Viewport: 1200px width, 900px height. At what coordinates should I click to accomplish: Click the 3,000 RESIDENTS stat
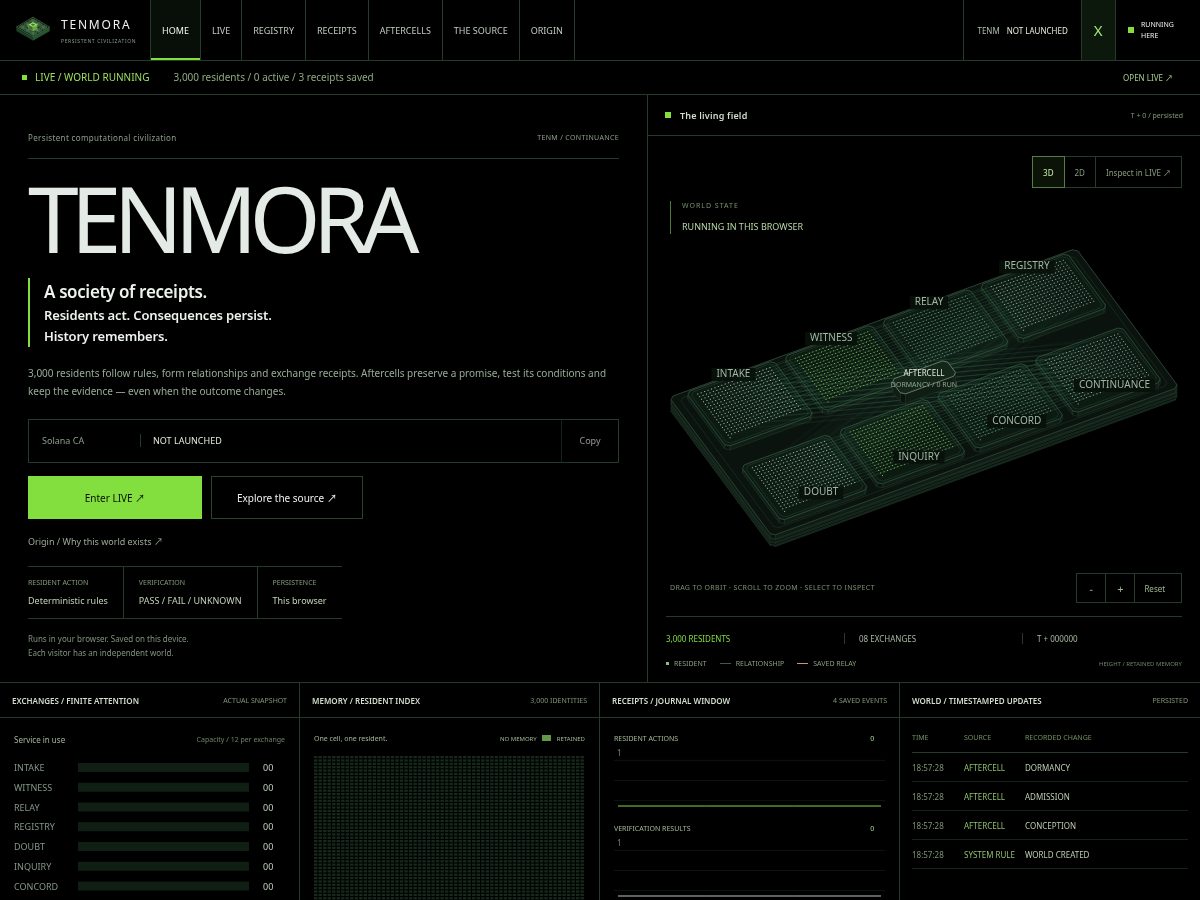[x=698, y=639]
